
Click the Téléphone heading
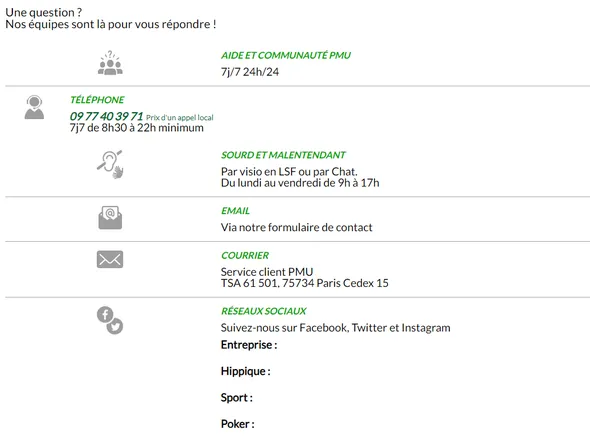[x=97, y=100]
